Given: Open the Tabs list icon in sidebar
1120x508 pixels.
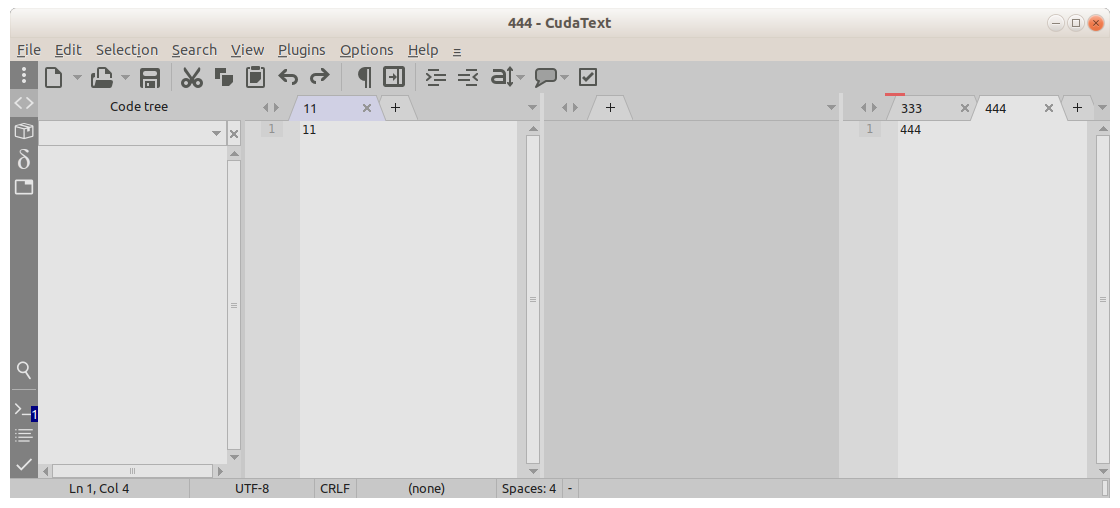Looking at the screenshot, I should click(24, 187).
